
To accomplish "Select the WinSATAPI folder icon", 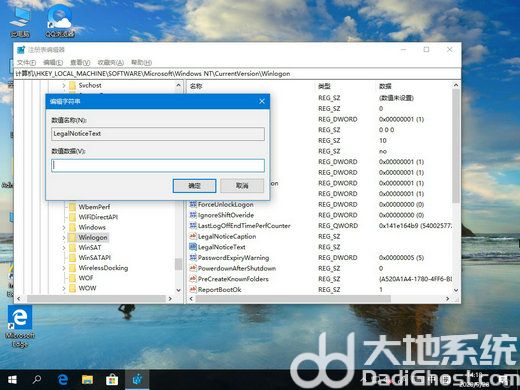I will click(72, 258).
